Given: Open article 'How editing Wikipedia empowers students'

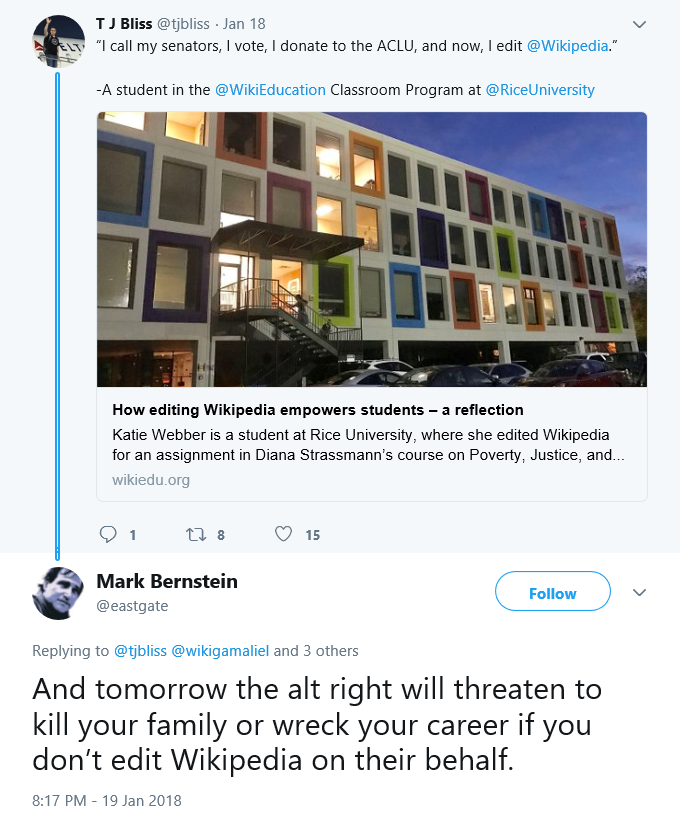Looking at the screenshot, I should pyautogui.click(x=318, y=410).
